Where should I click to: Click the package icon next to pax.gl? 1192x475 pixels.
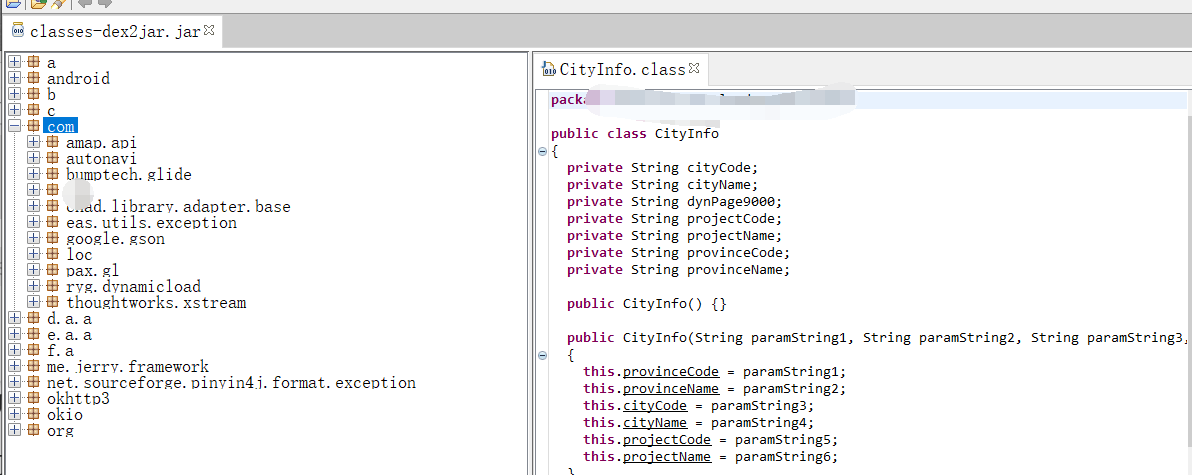click(52, 270)
